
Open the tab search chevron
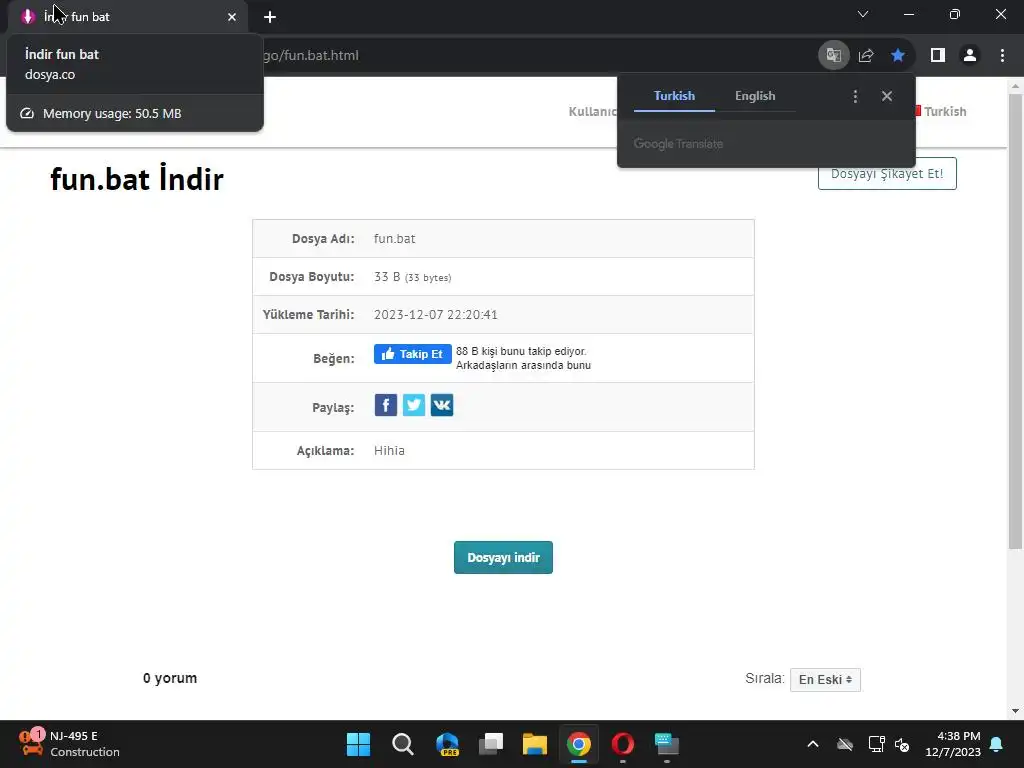tap(863, 14)
